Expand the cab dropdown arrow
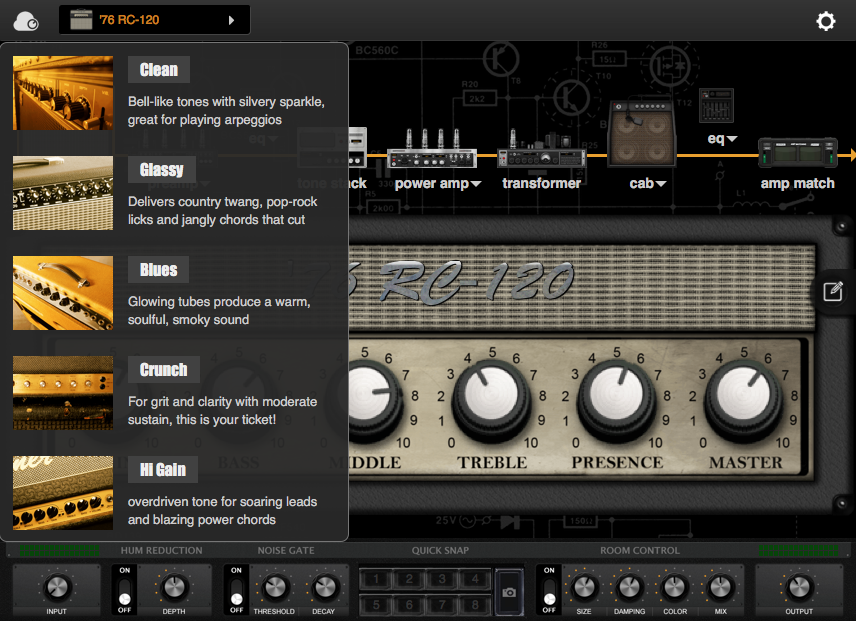The image size is (856, 621). [x=661, y=184]
